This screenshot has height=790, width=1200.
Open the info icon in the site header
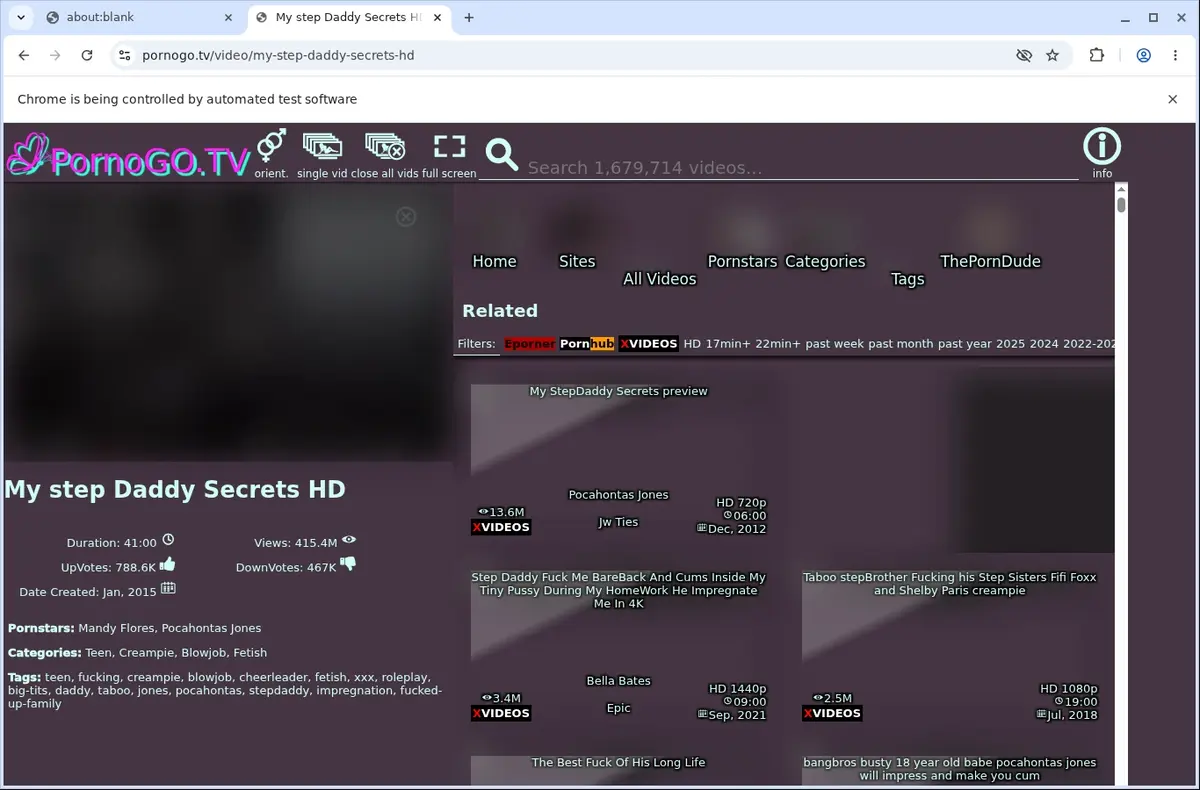coord(1102,146)
